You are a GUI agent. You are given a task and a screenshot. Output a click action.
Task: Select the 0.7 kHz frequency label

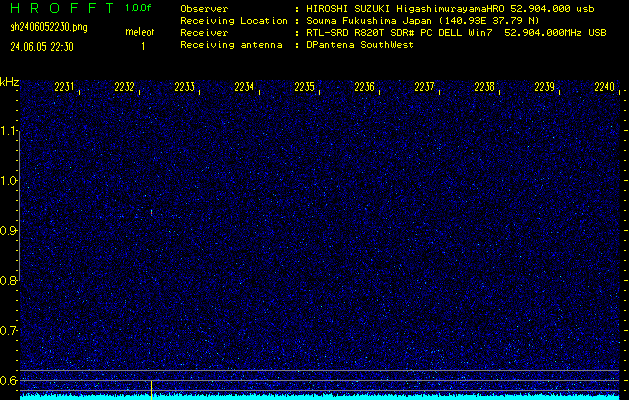[x=10, y=330]
